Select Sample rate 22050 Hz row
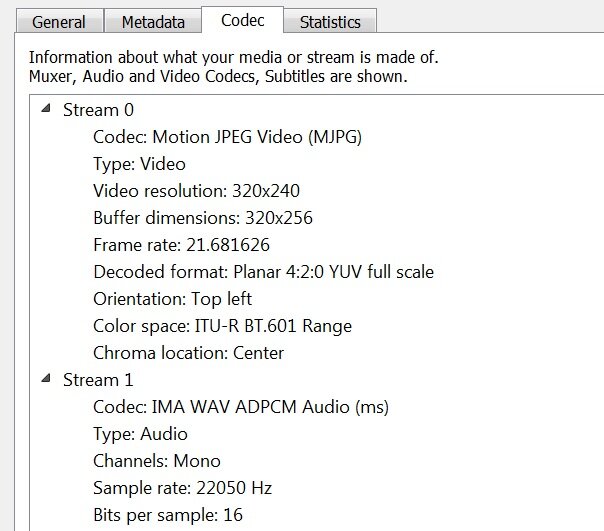The width and height of the screenshot is (604, 531). coord(183,488)
